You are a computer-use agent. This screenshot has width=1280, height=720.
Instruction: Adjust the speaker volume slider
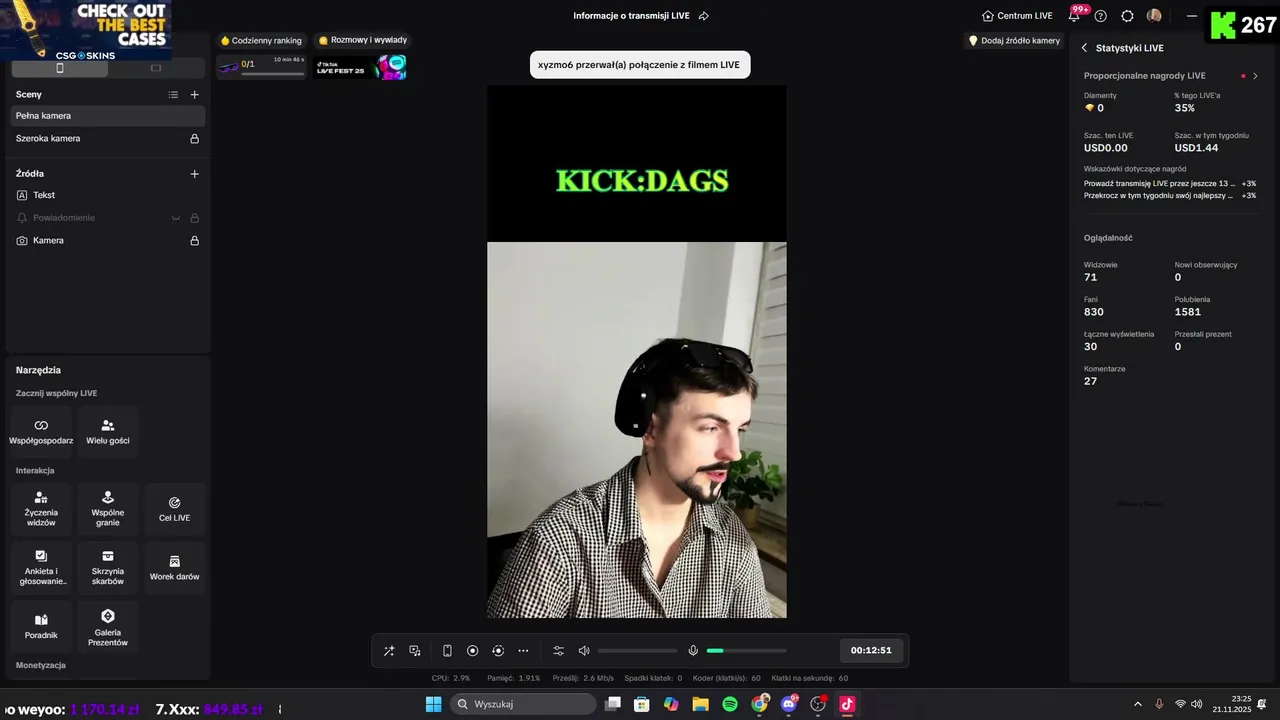pyautogui.click(x=637, y=651)
